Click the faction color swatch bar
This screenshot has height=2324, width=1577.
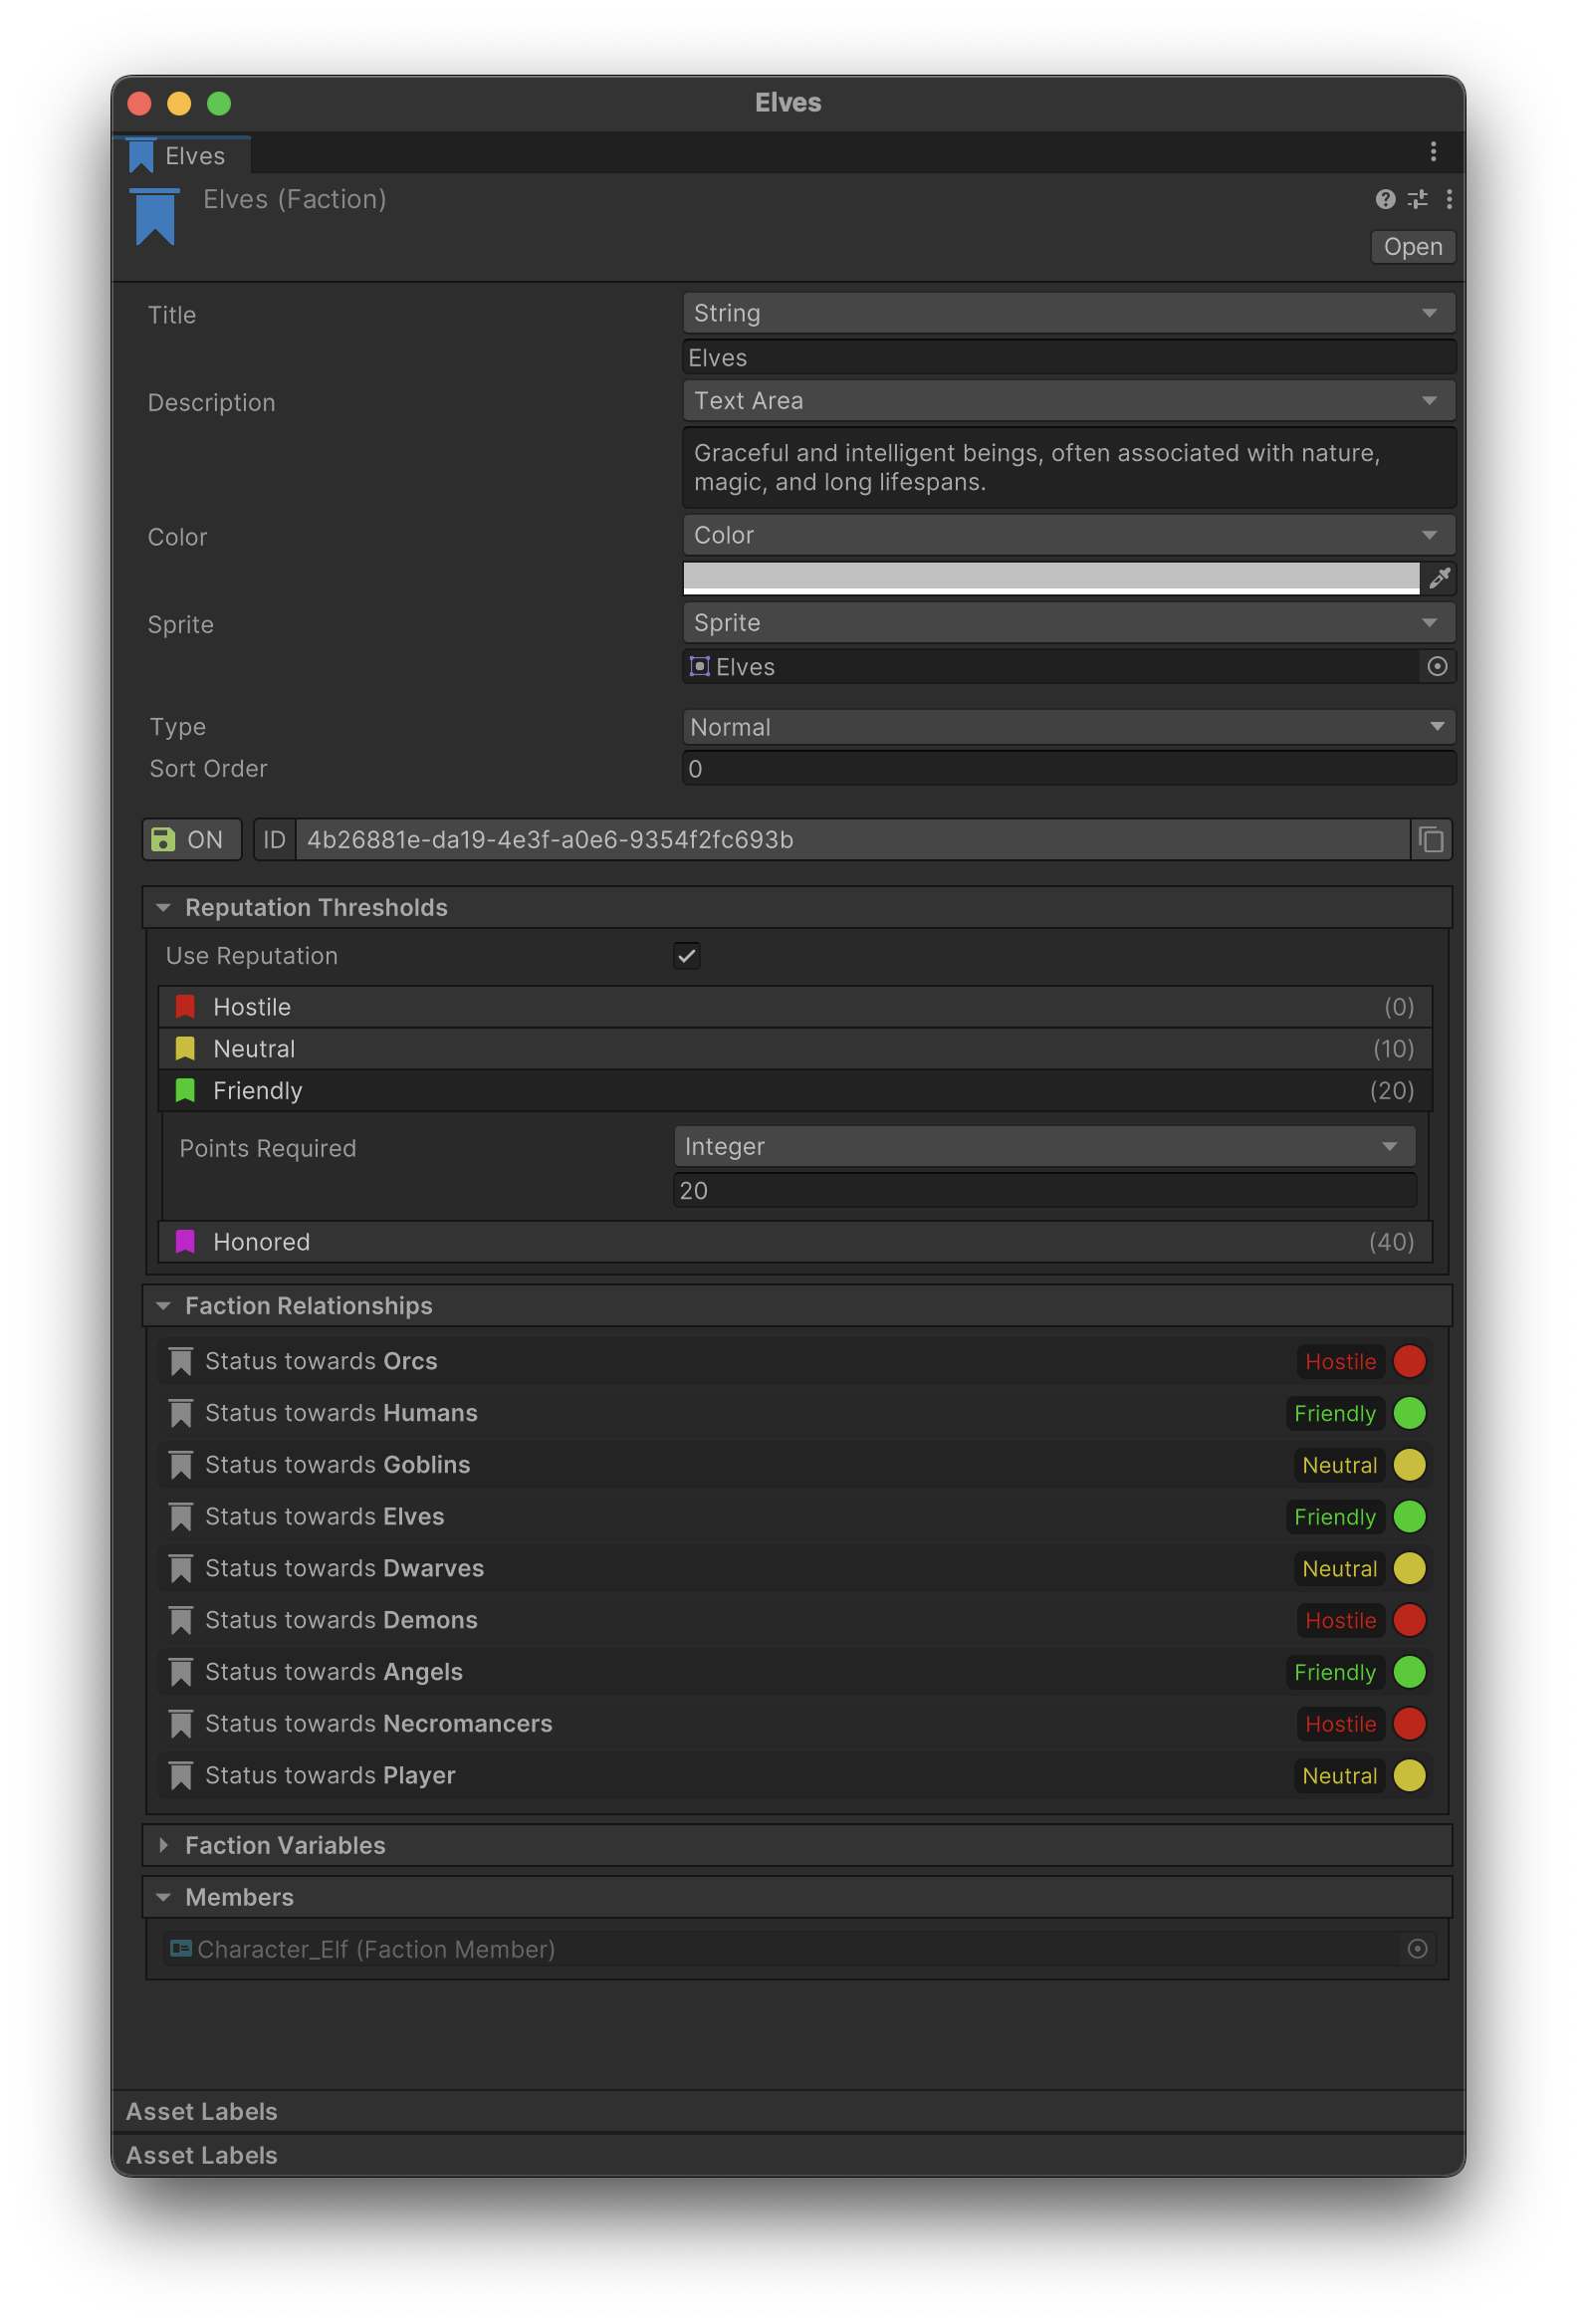point(1050,578)
